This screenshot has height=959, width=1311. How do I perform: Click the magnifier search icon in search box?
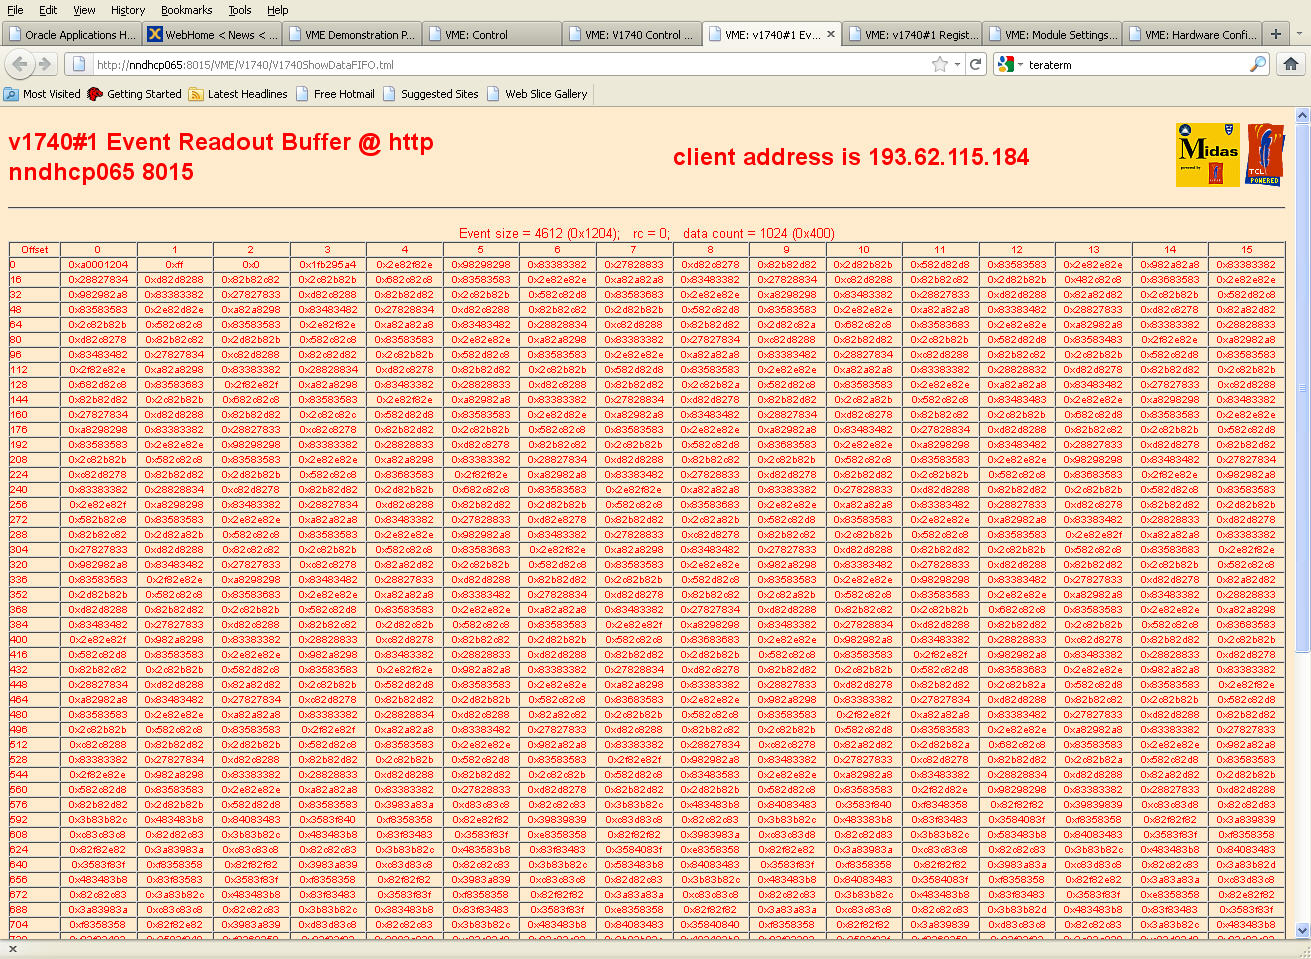tap(1257, 64)
